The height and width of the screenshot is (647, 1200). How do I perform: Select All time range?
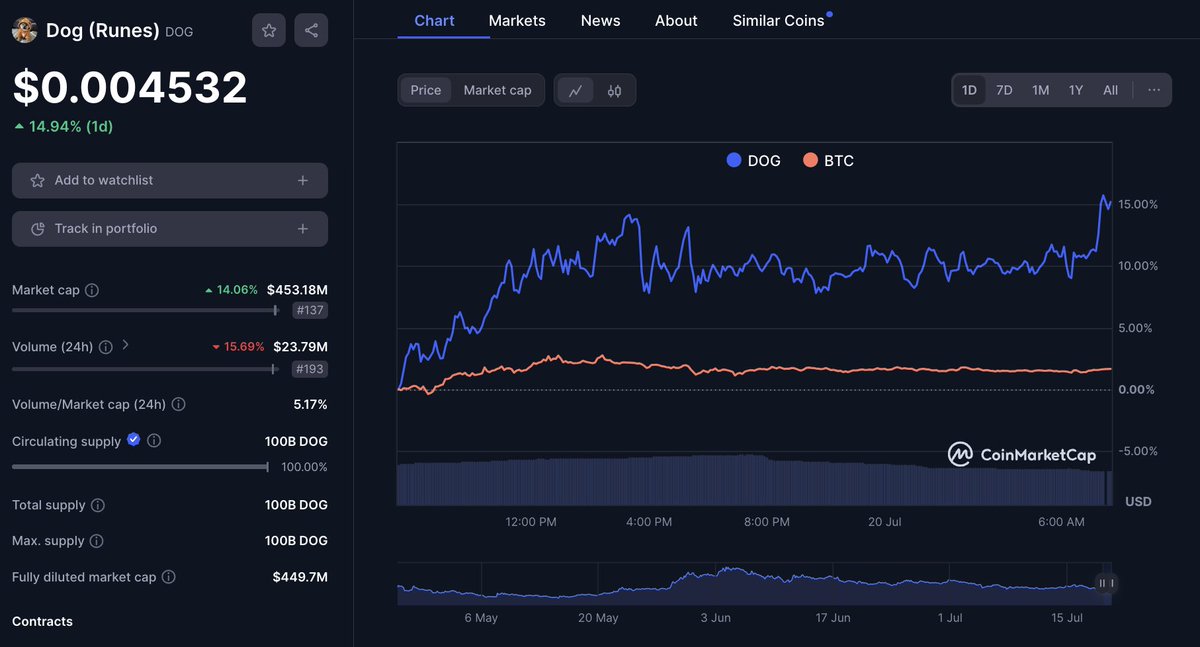1110,90
